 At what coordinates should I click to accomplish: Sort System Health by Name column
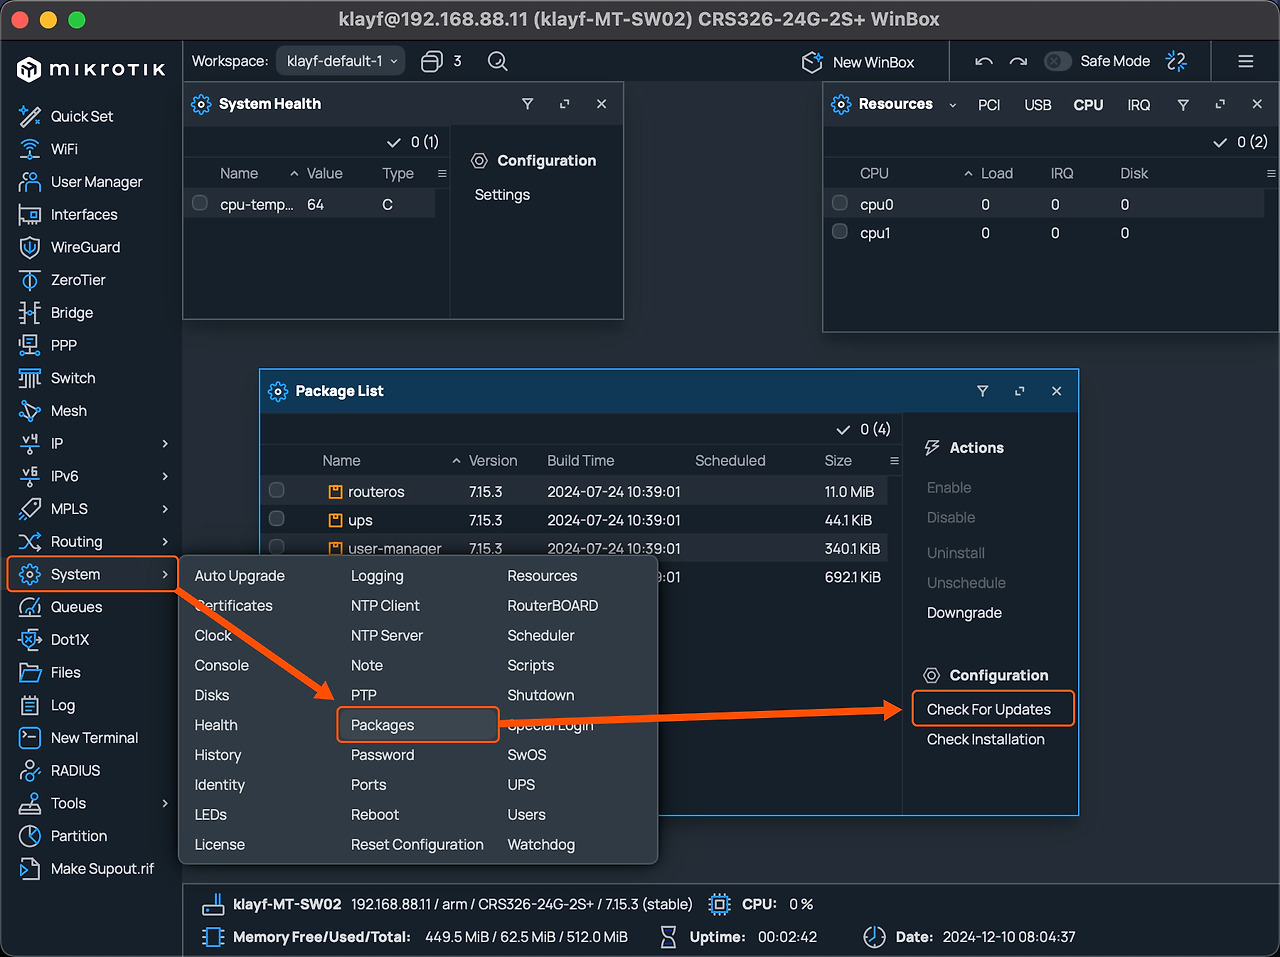click(x=239, y=173)
